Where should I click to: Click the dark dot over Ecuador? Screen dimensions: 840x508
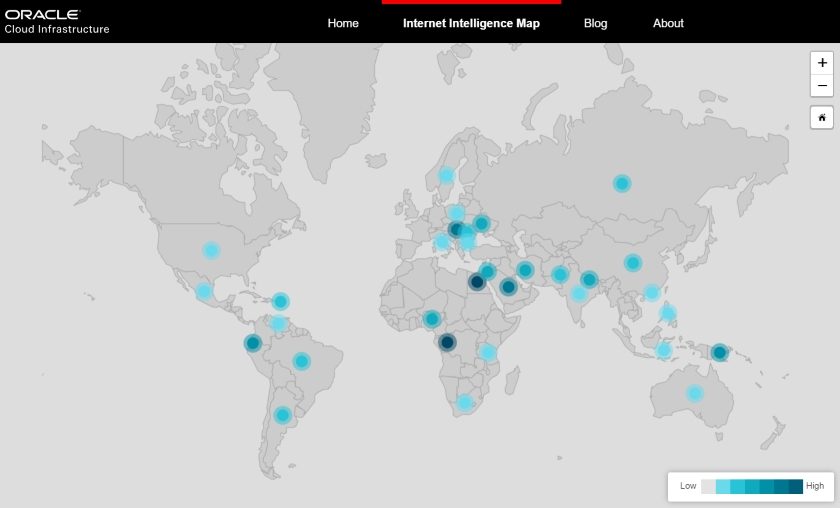(253, 342)
